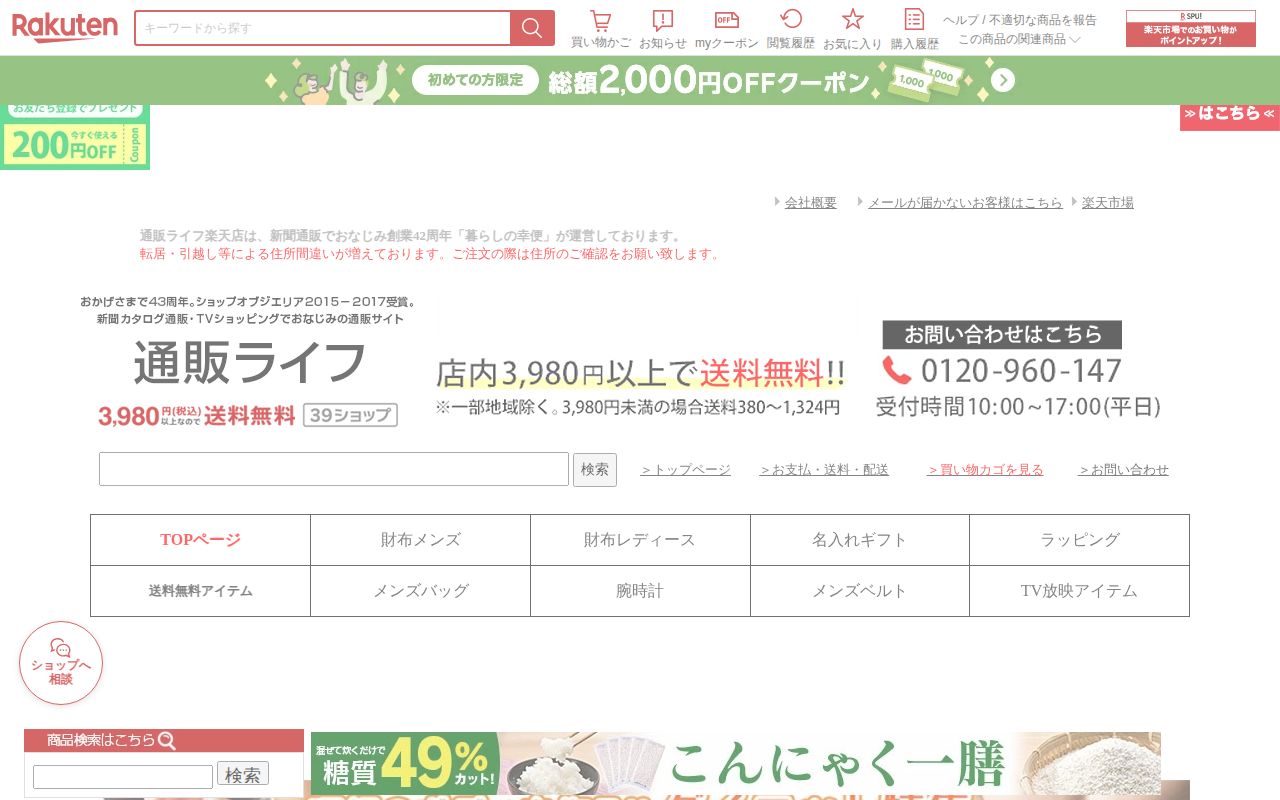Click the ヘルプ link

pyautogui.click(x=960, y=20)
